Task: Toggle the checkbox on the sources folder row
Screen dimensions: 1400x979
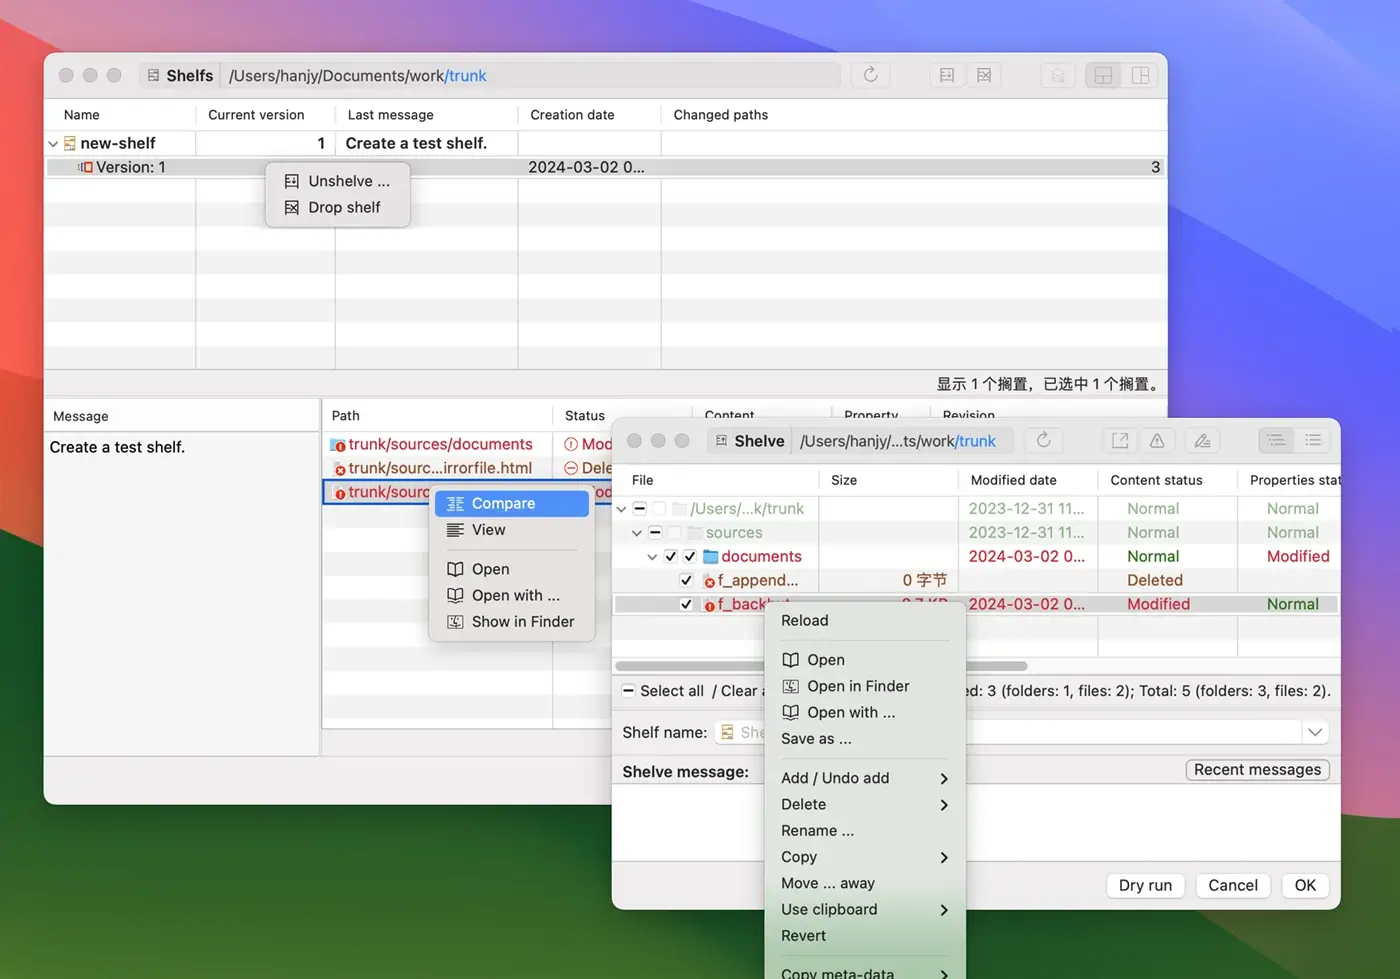Action: coord(655,532)
